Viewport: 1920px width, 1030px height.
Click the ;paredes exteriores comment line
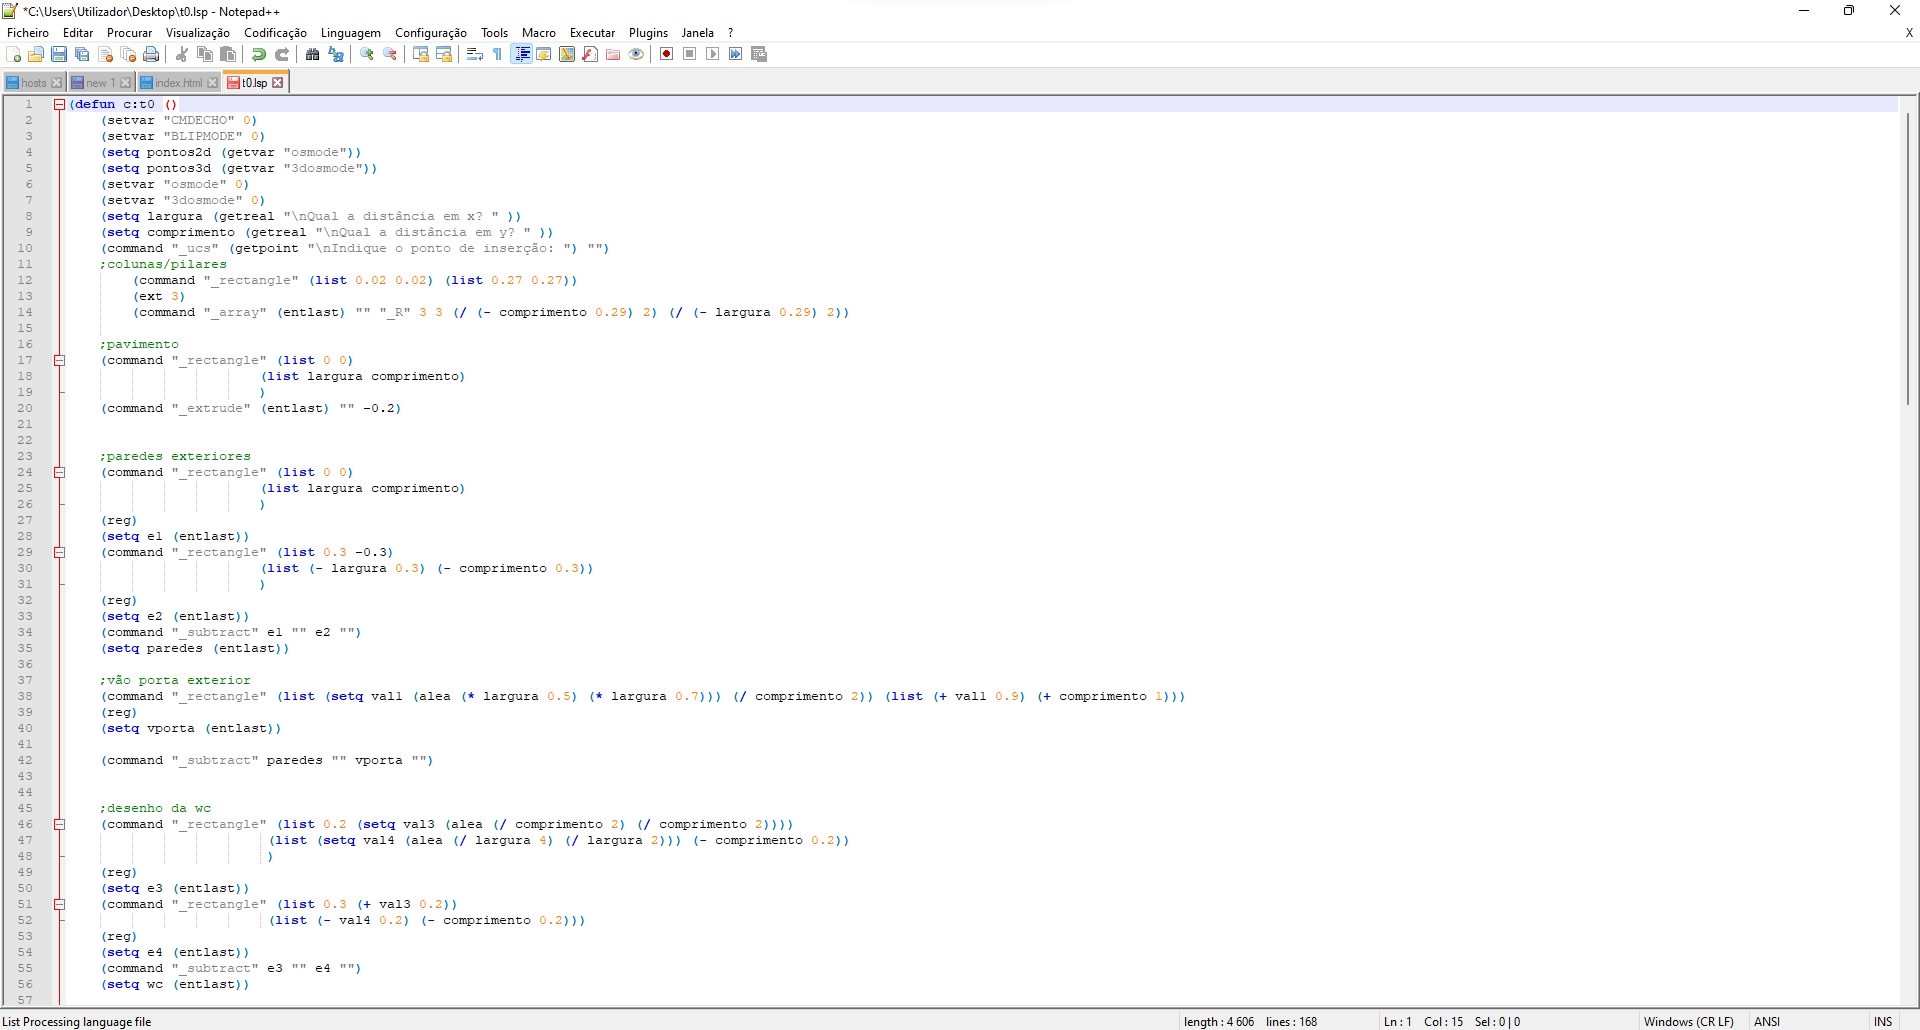[175, 456]
